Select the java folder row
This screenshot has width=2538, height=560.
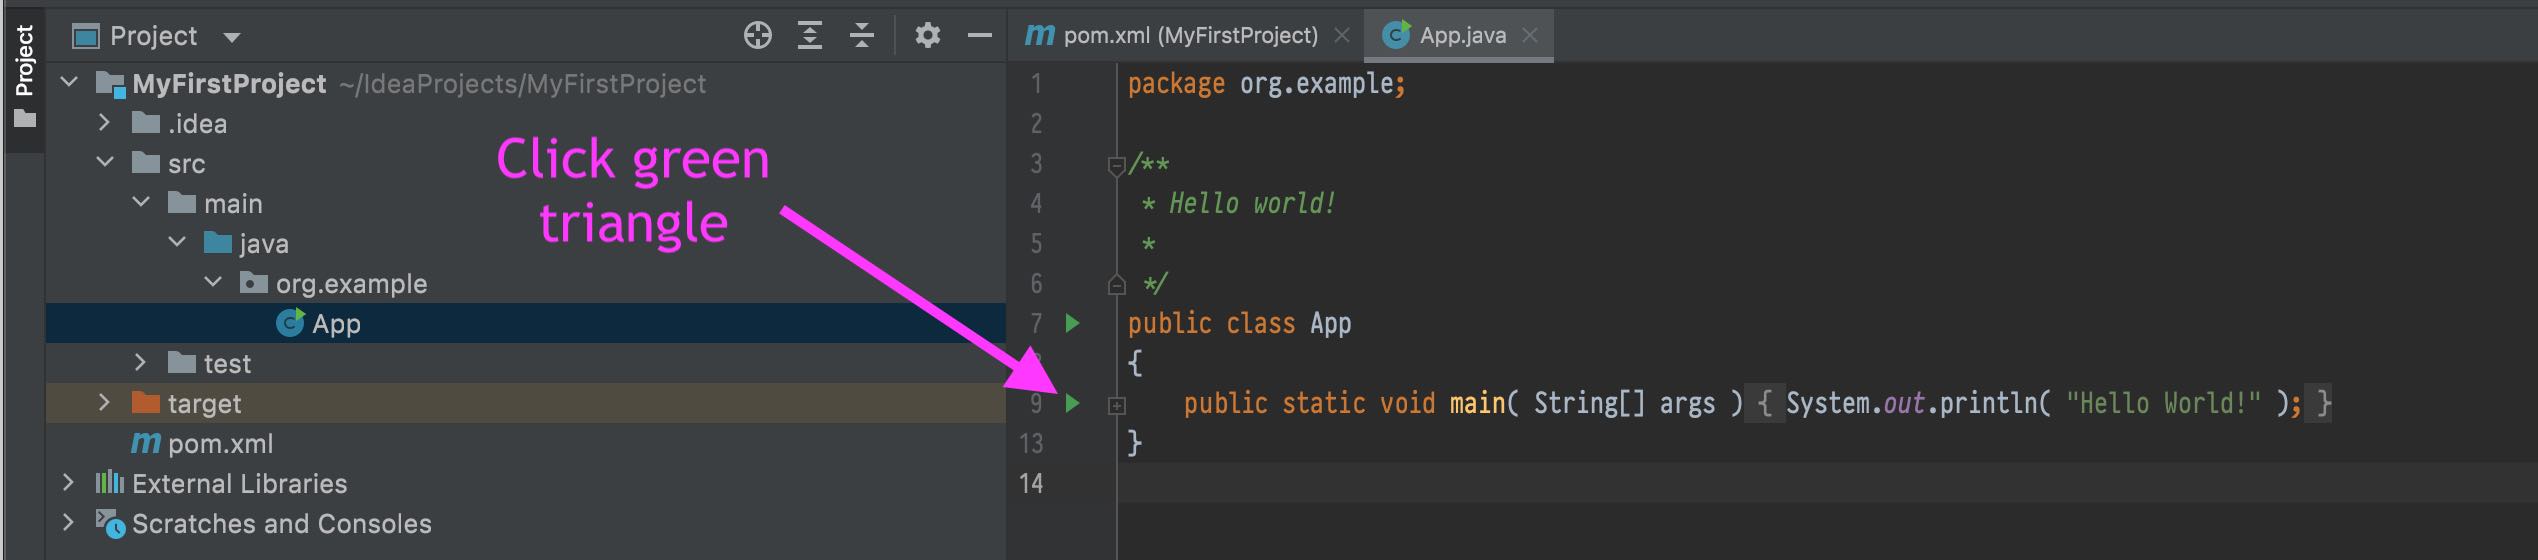click(525, 243)
